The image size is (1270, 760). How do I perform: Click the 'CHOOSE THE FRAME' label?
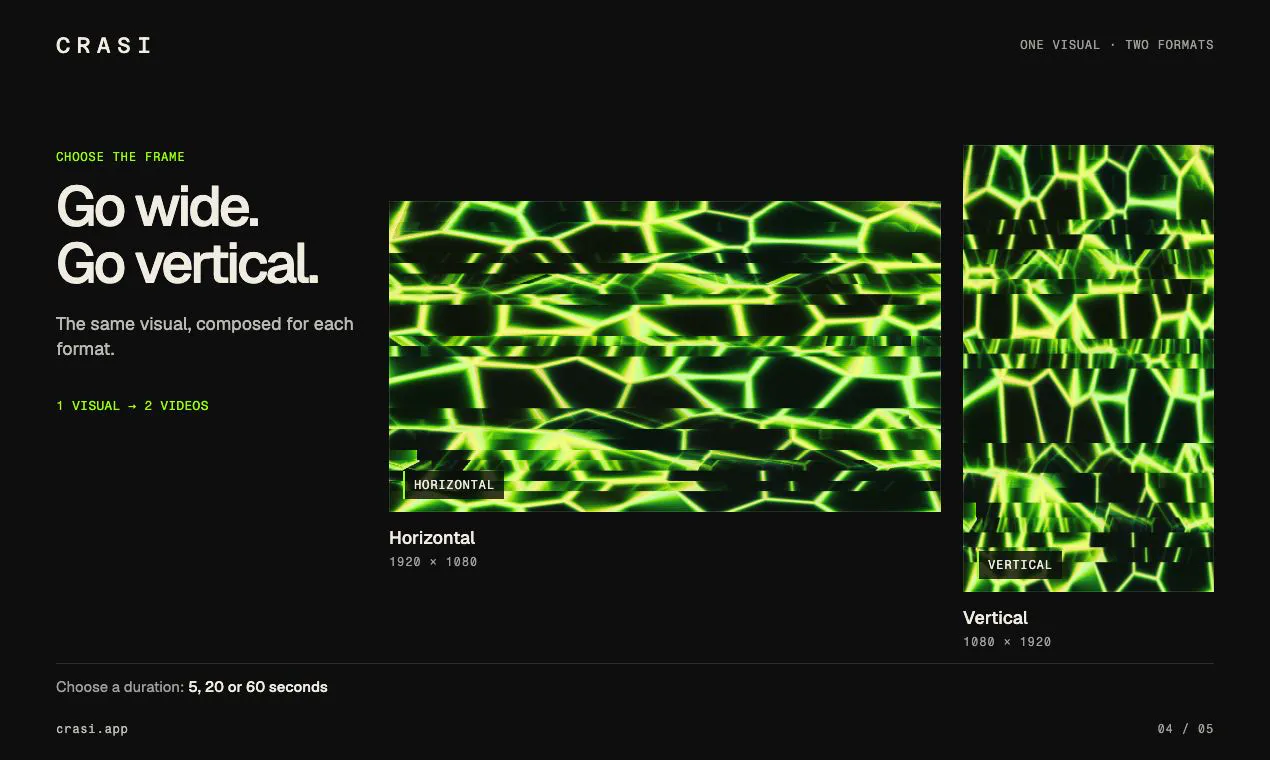pyautogui.click(x=120, y=157)
